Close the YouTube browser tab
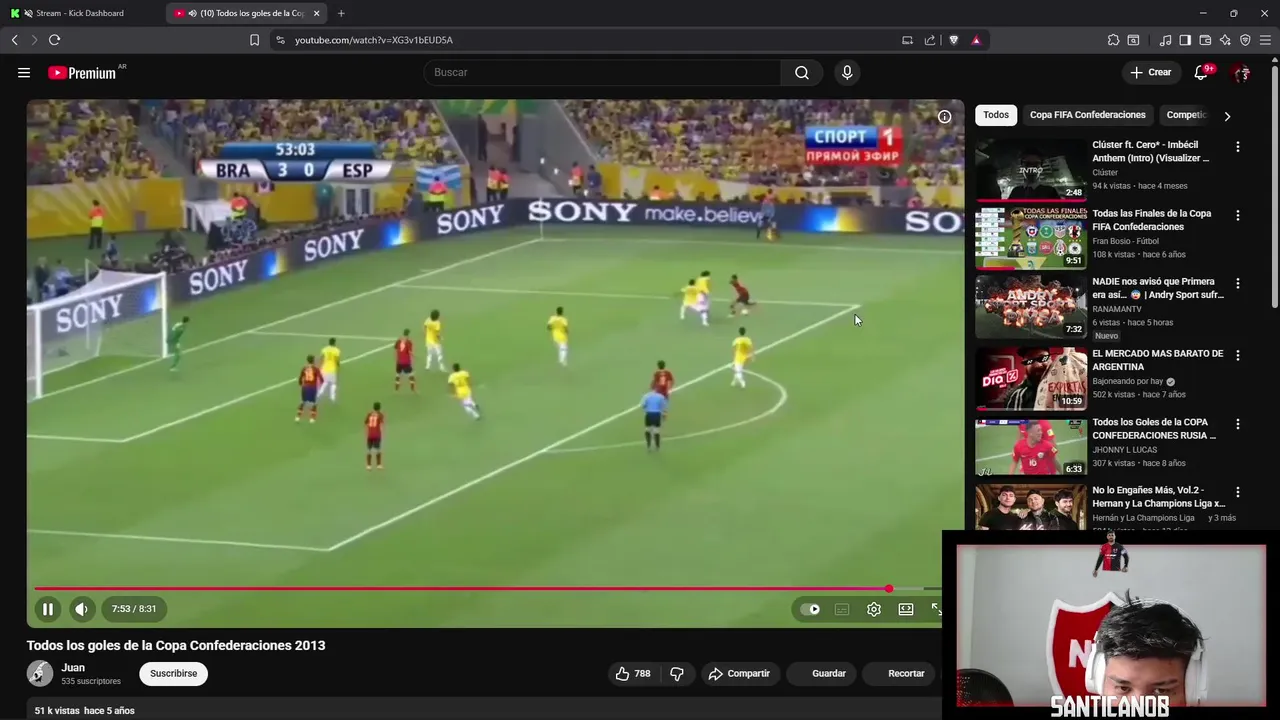1280x720 pixels. [x=316, y=13]
